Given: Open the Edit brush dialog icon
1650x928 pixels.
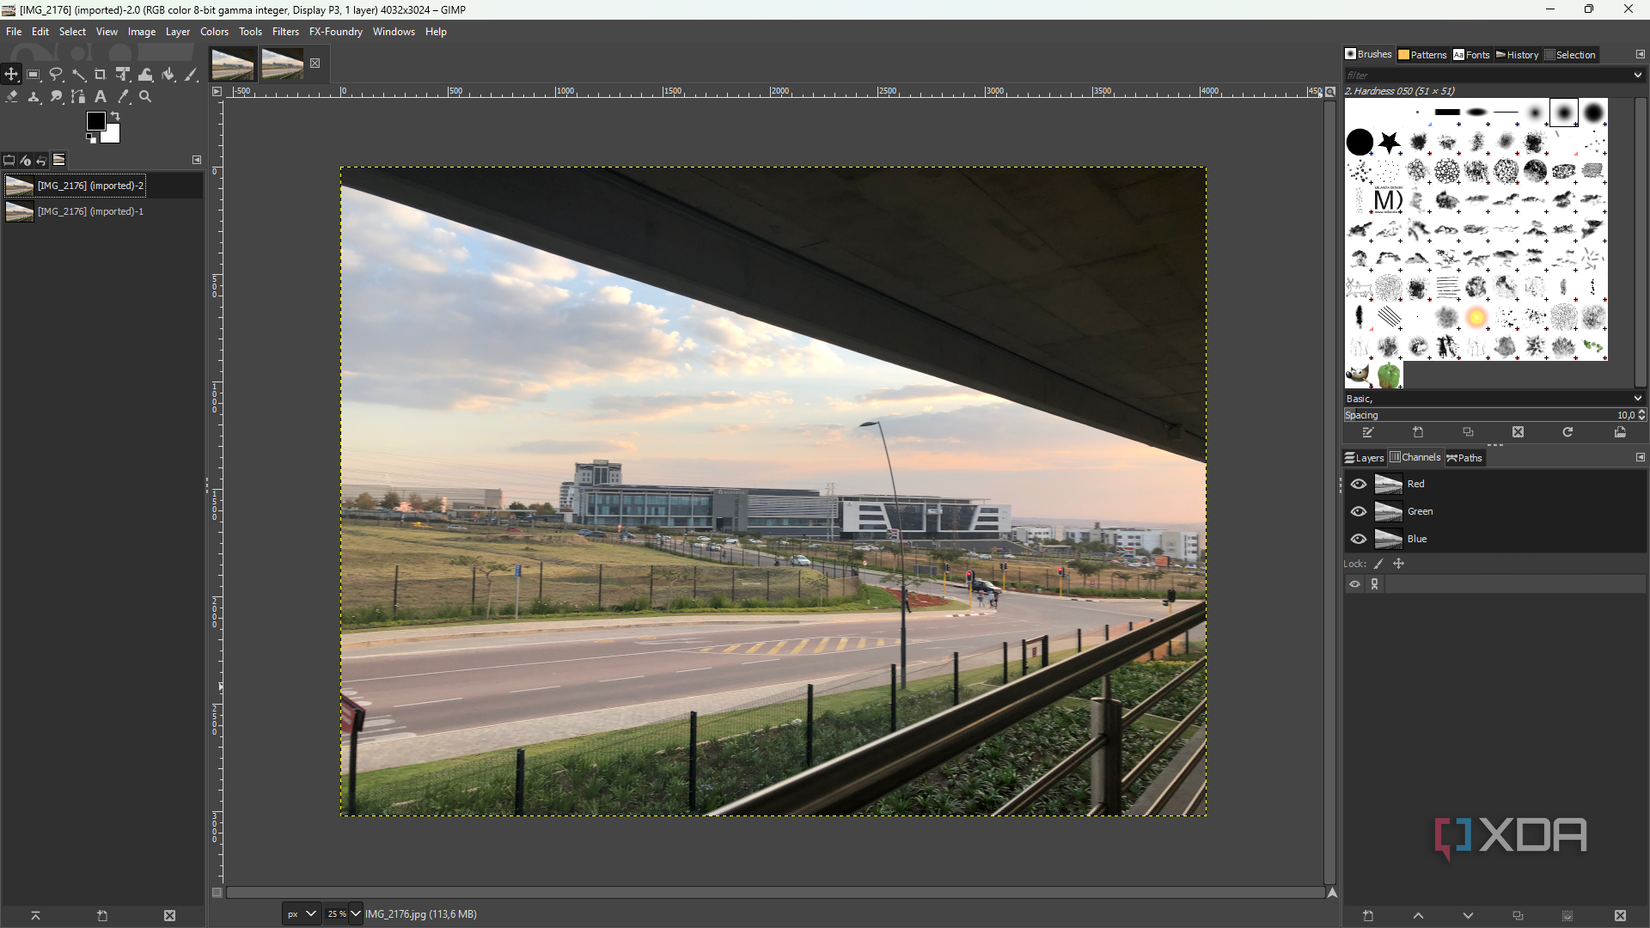Looking at the screenshot, I should click(1368, 432).
